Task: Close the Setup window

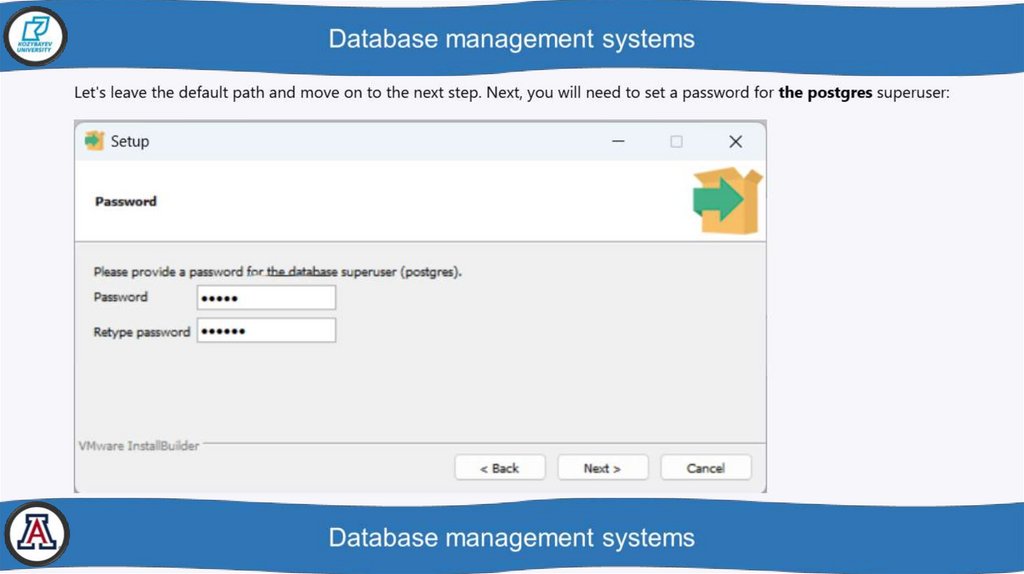Action: tap(735, 141)
